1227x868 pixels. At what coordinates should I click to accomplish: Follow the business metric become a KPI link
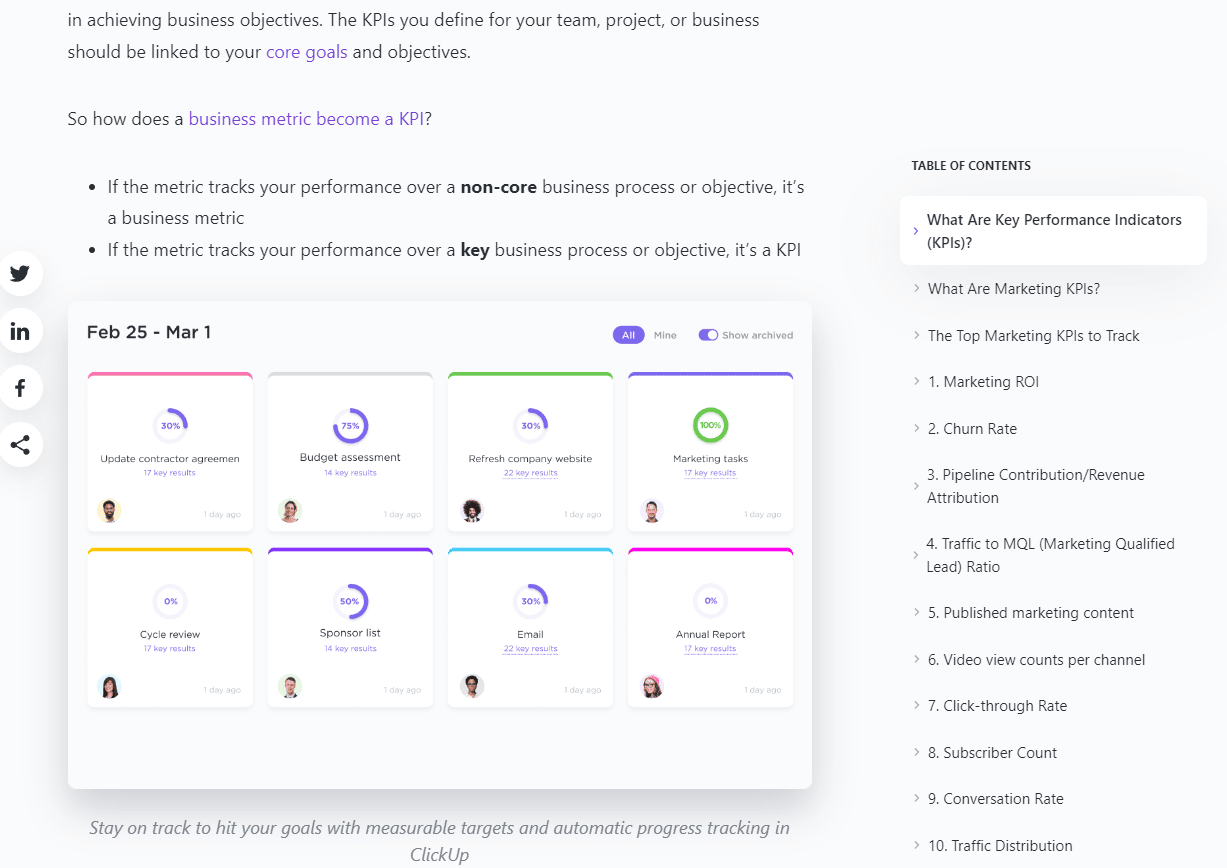(306, 119)
